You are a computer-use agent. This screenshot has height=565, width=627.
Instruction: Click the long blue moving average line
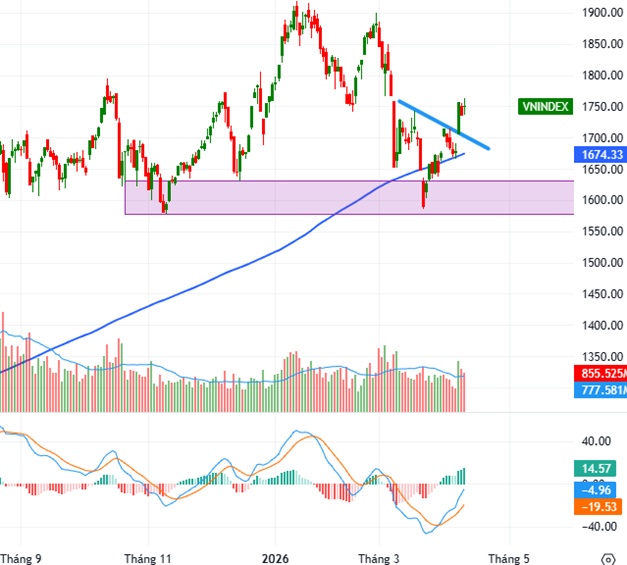tap(250, 248)
